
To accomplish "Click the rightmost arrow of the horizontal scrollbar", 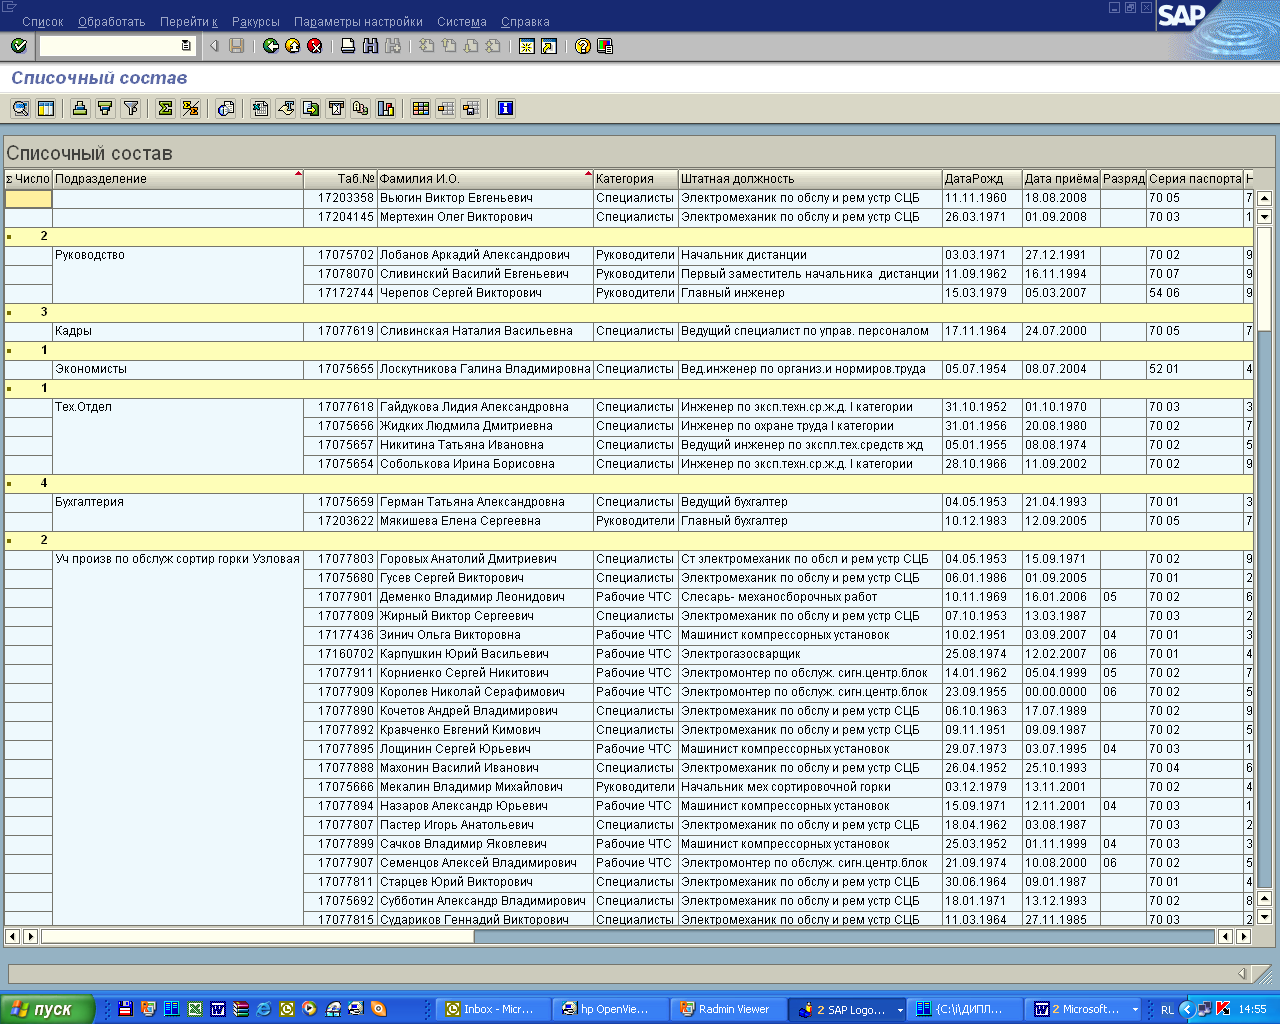I will [x=1243, y=937].
